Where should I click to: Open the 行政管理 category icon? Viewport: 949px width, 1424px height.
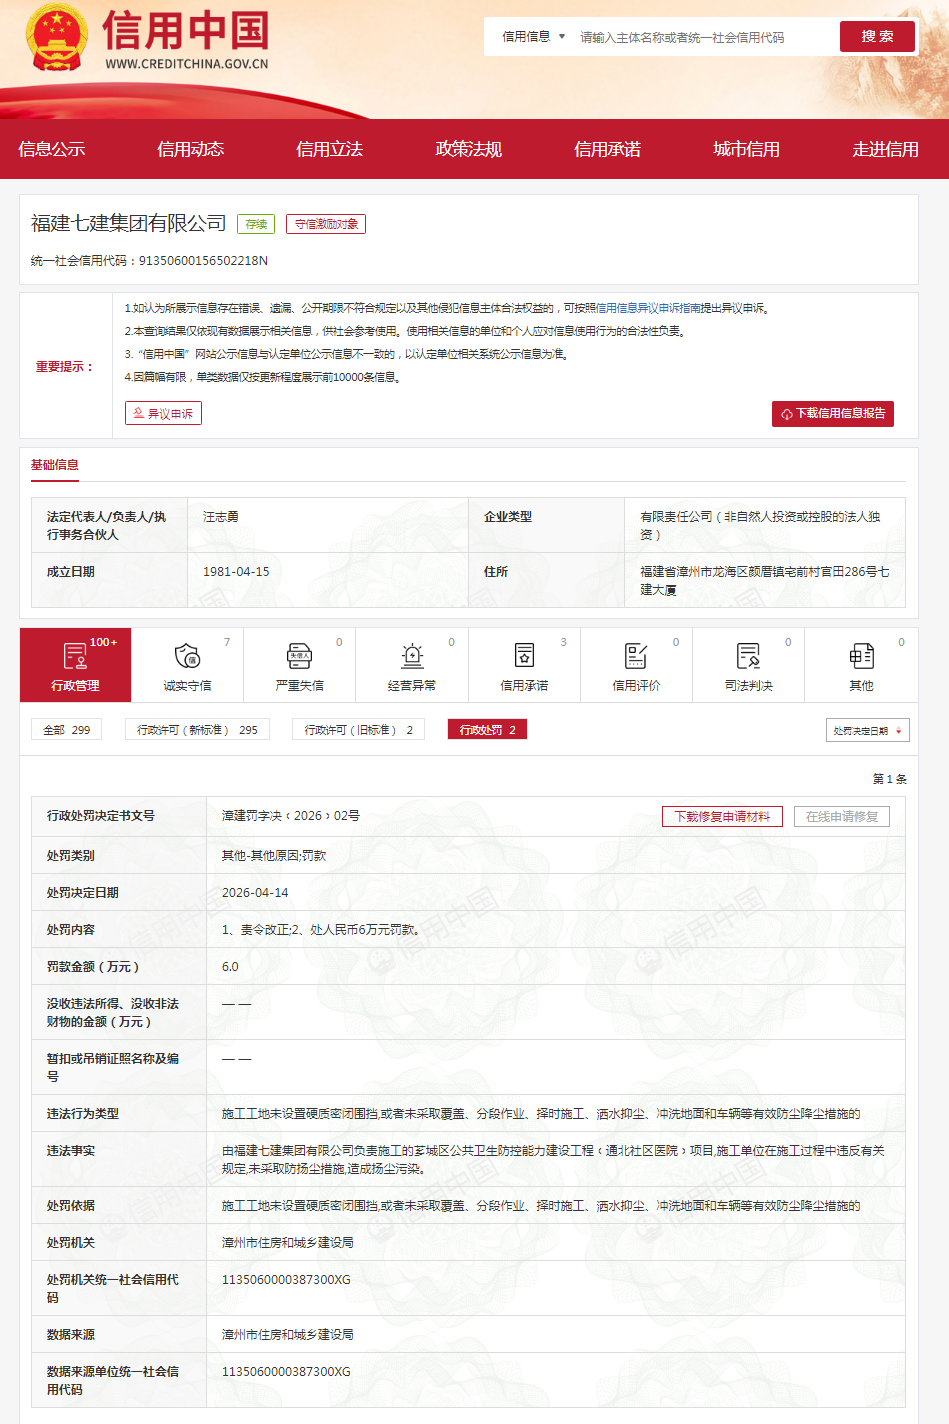coord(75,656)
